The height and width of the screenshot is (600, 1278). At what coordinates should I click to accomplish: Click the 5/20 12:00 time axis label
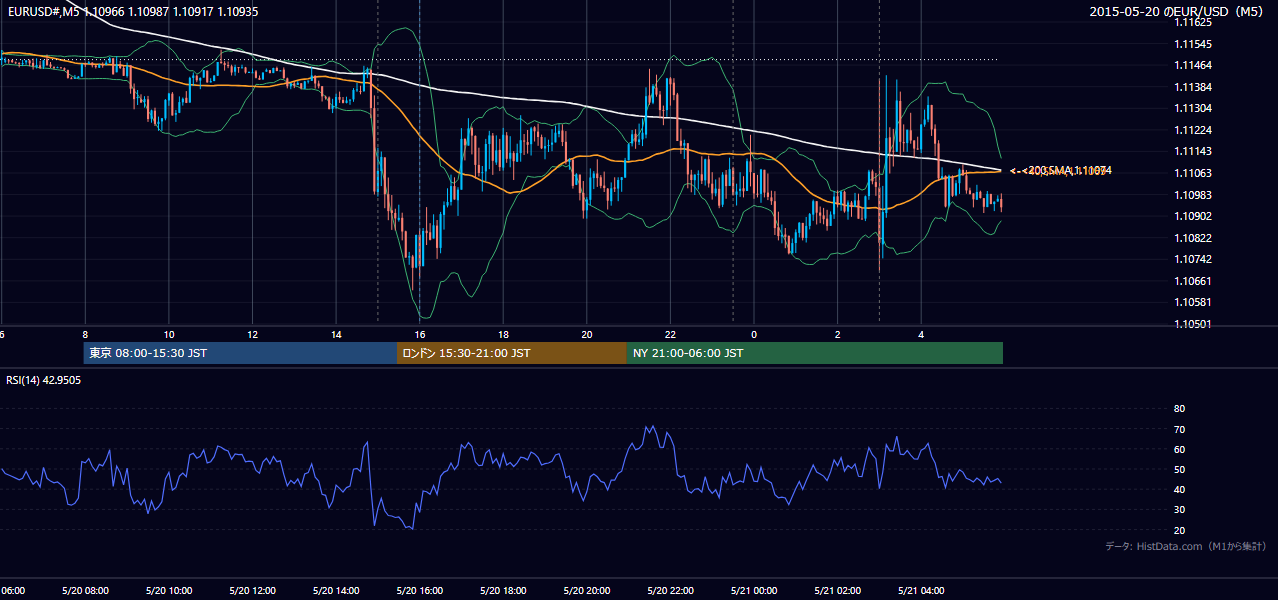coord(252,590)
